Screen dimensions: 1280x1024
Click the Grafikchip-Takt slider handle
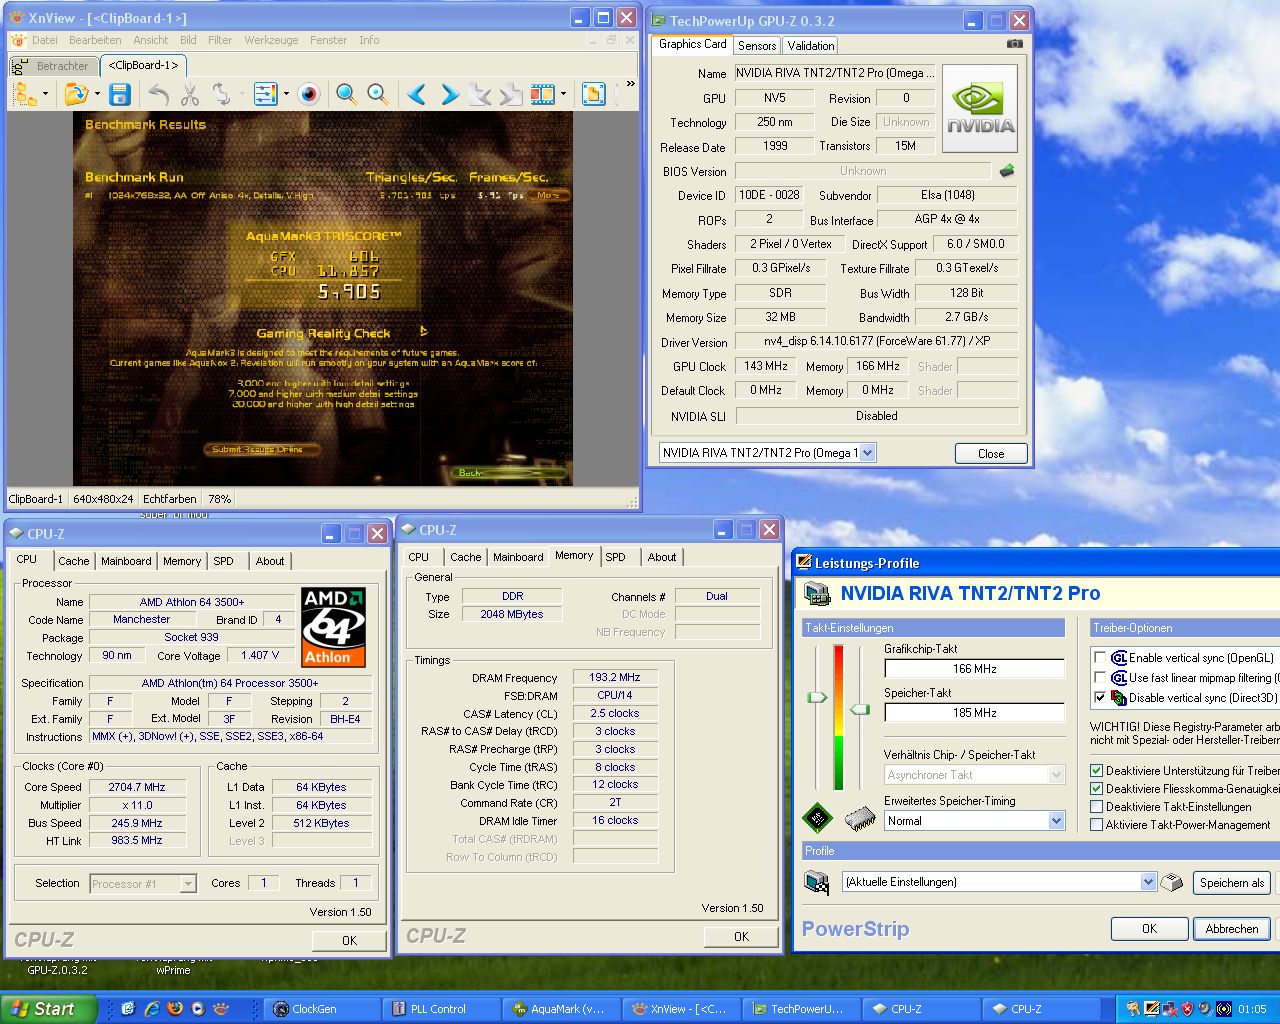click(817, 697)
